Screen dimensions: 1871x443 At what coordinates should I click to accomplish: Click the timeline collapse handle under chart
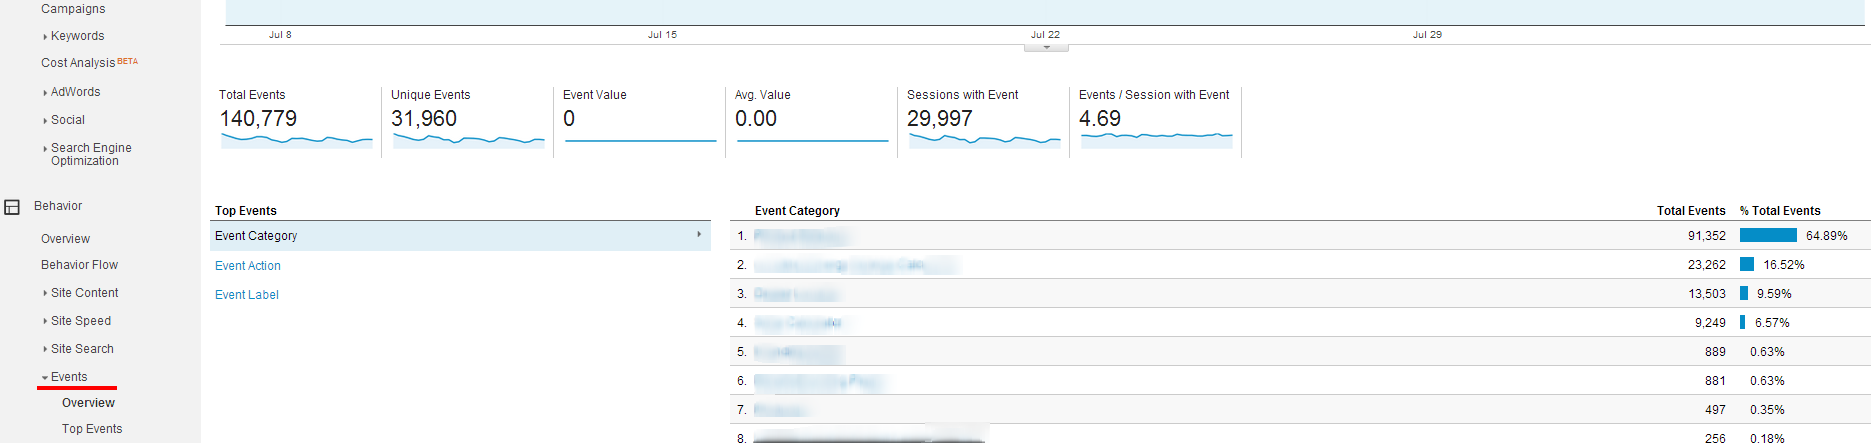(x=1046, y=47)
